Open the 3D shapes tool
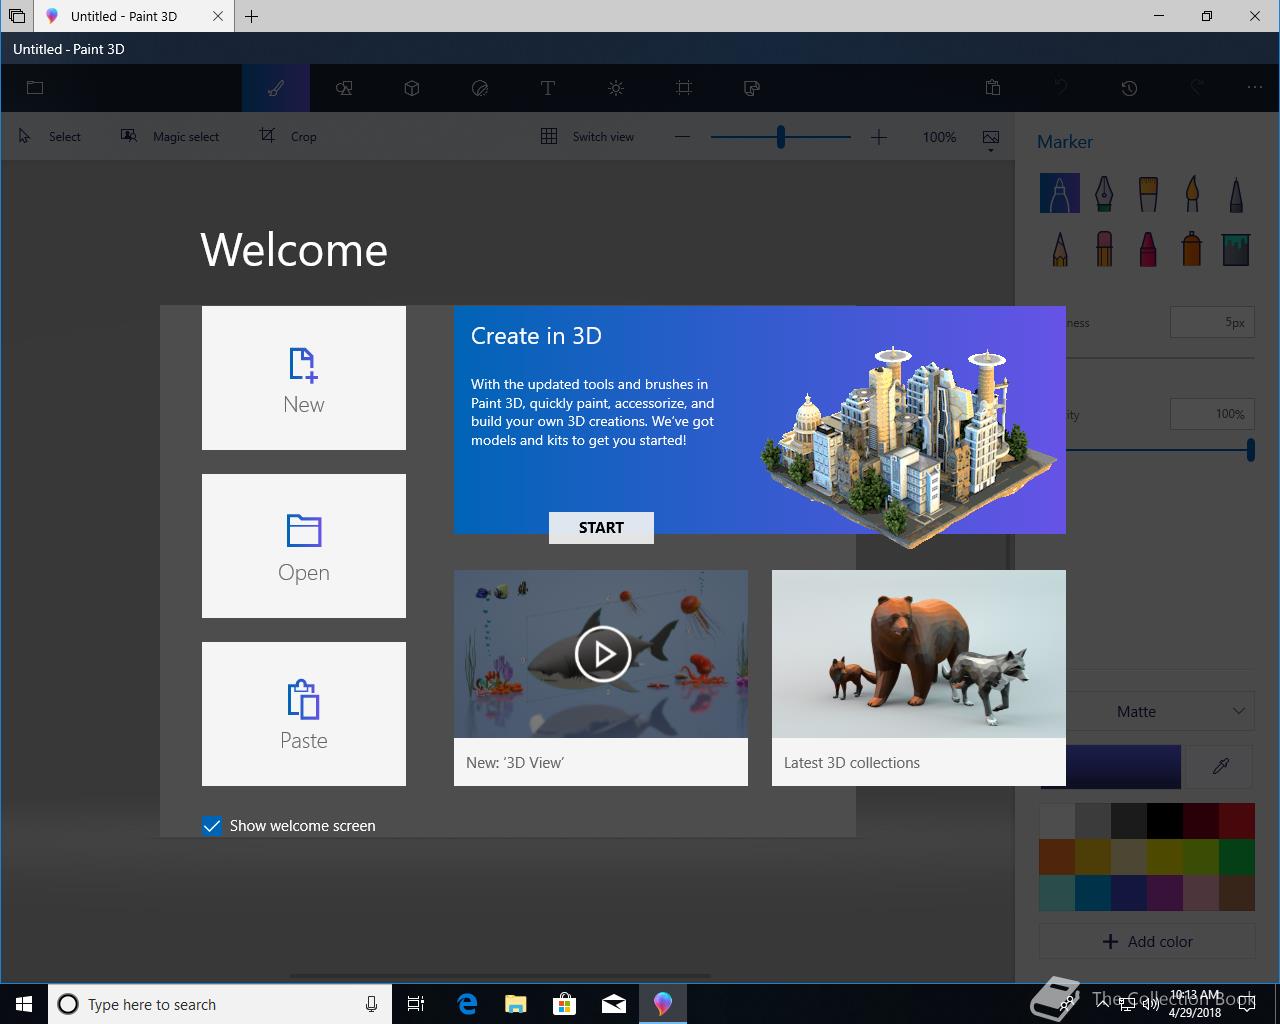This screenshot has width=1280, height=1024. [412, 88]
